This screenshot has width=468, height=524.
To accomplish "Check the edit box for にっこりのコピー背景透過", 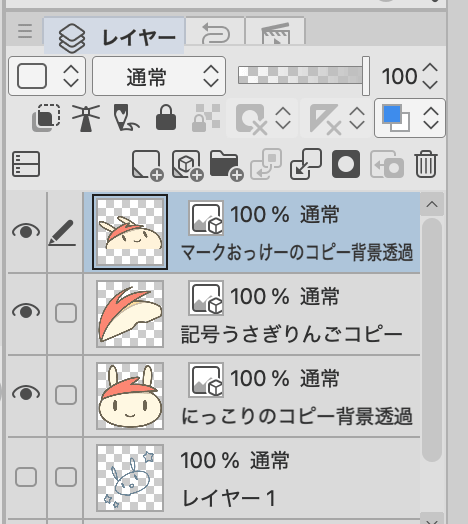I will point(66,395).
